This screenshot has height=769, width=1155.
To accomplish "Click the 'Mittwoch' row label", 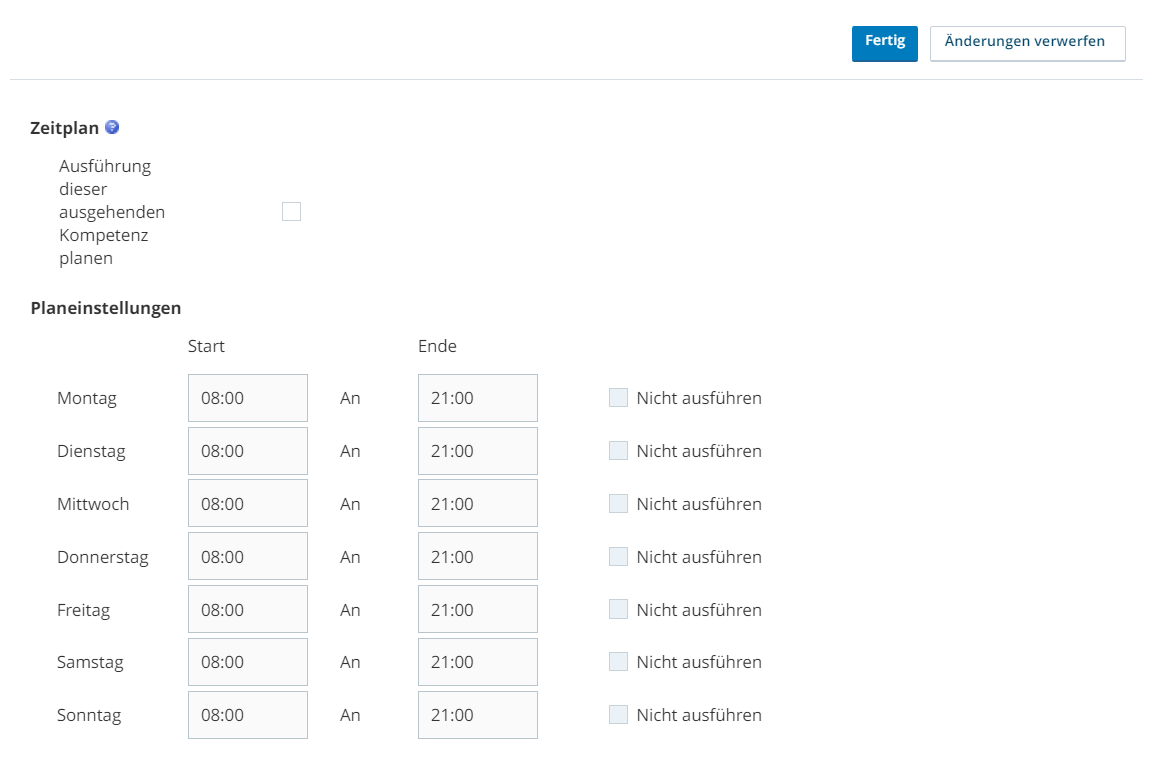I will pos(93,504).
